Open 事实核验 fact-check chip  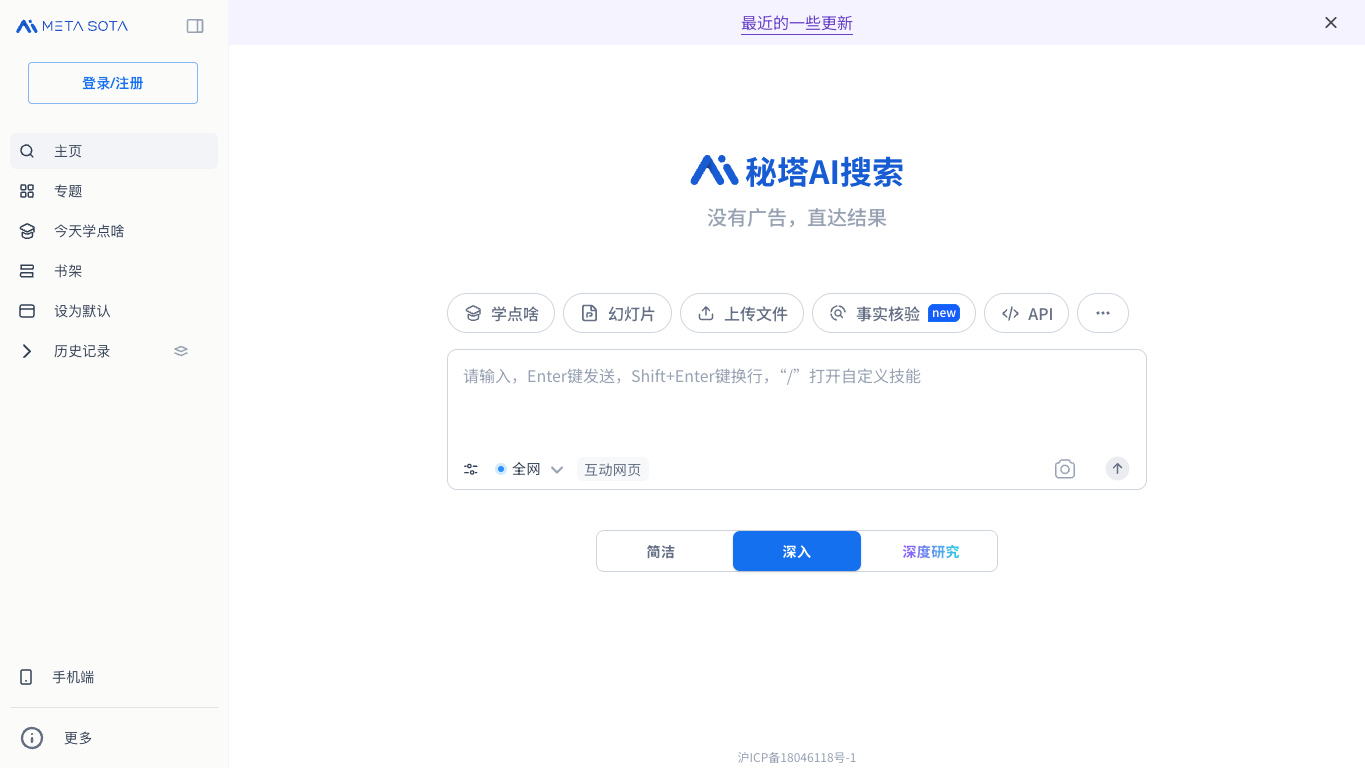pyautogui.click(x=894, y=313)
